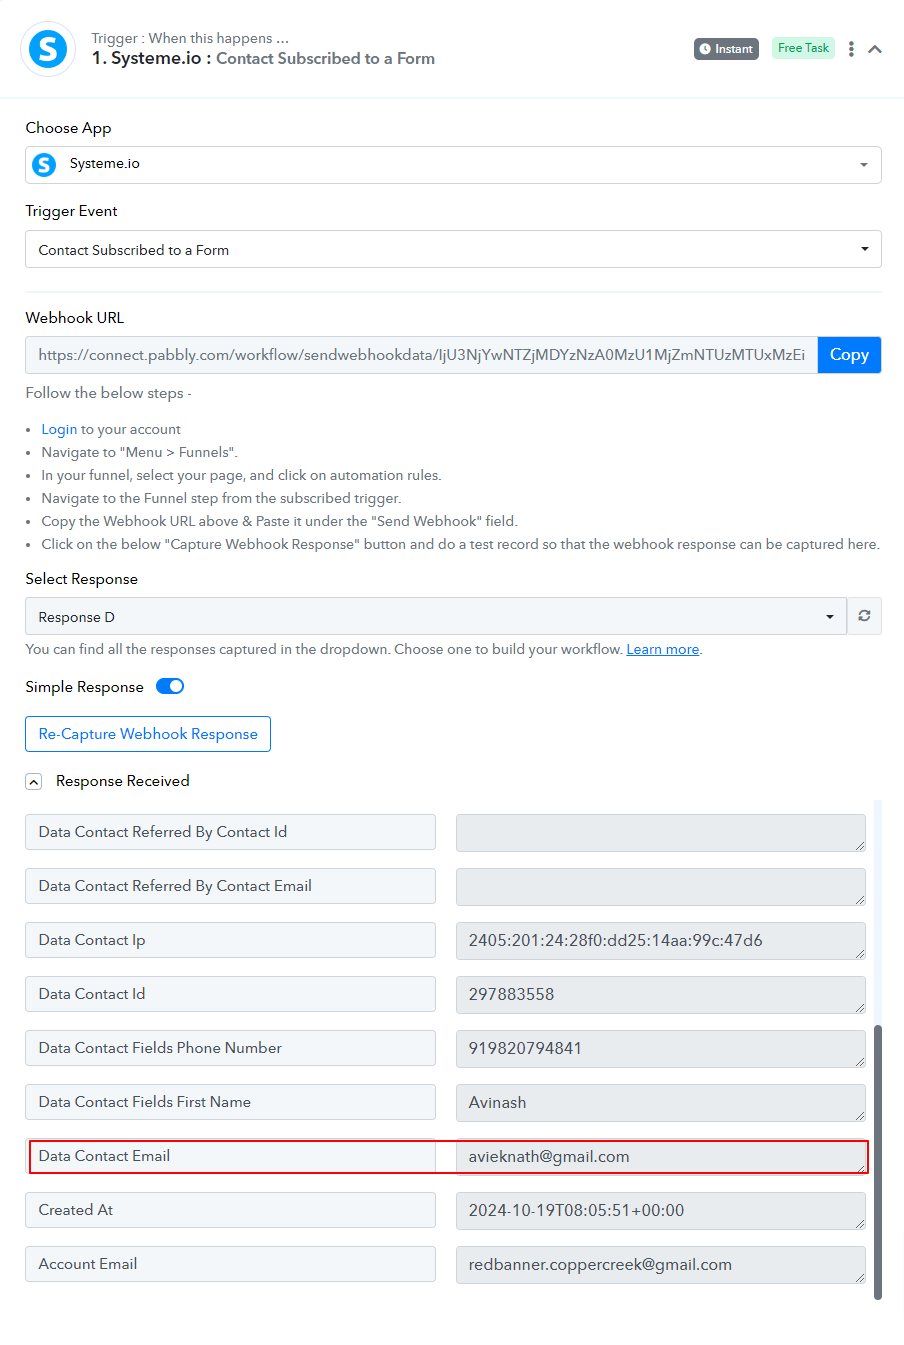Click the response list vertical scrollbar
The width and height of the screenshot is (904, 1345).
[878, 1162]
